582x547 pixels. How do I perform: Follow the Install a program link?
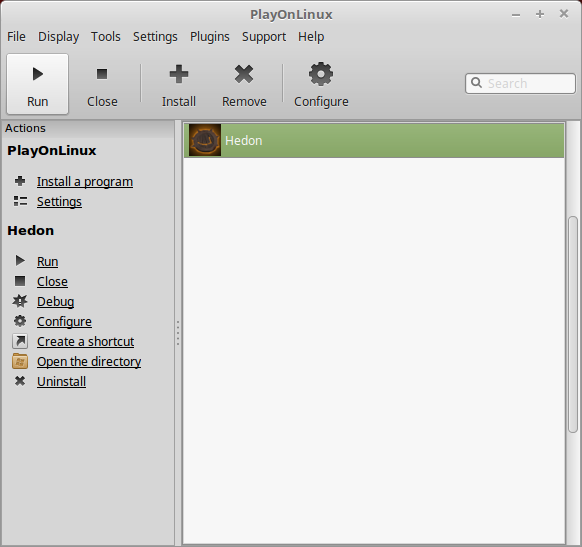85,181
